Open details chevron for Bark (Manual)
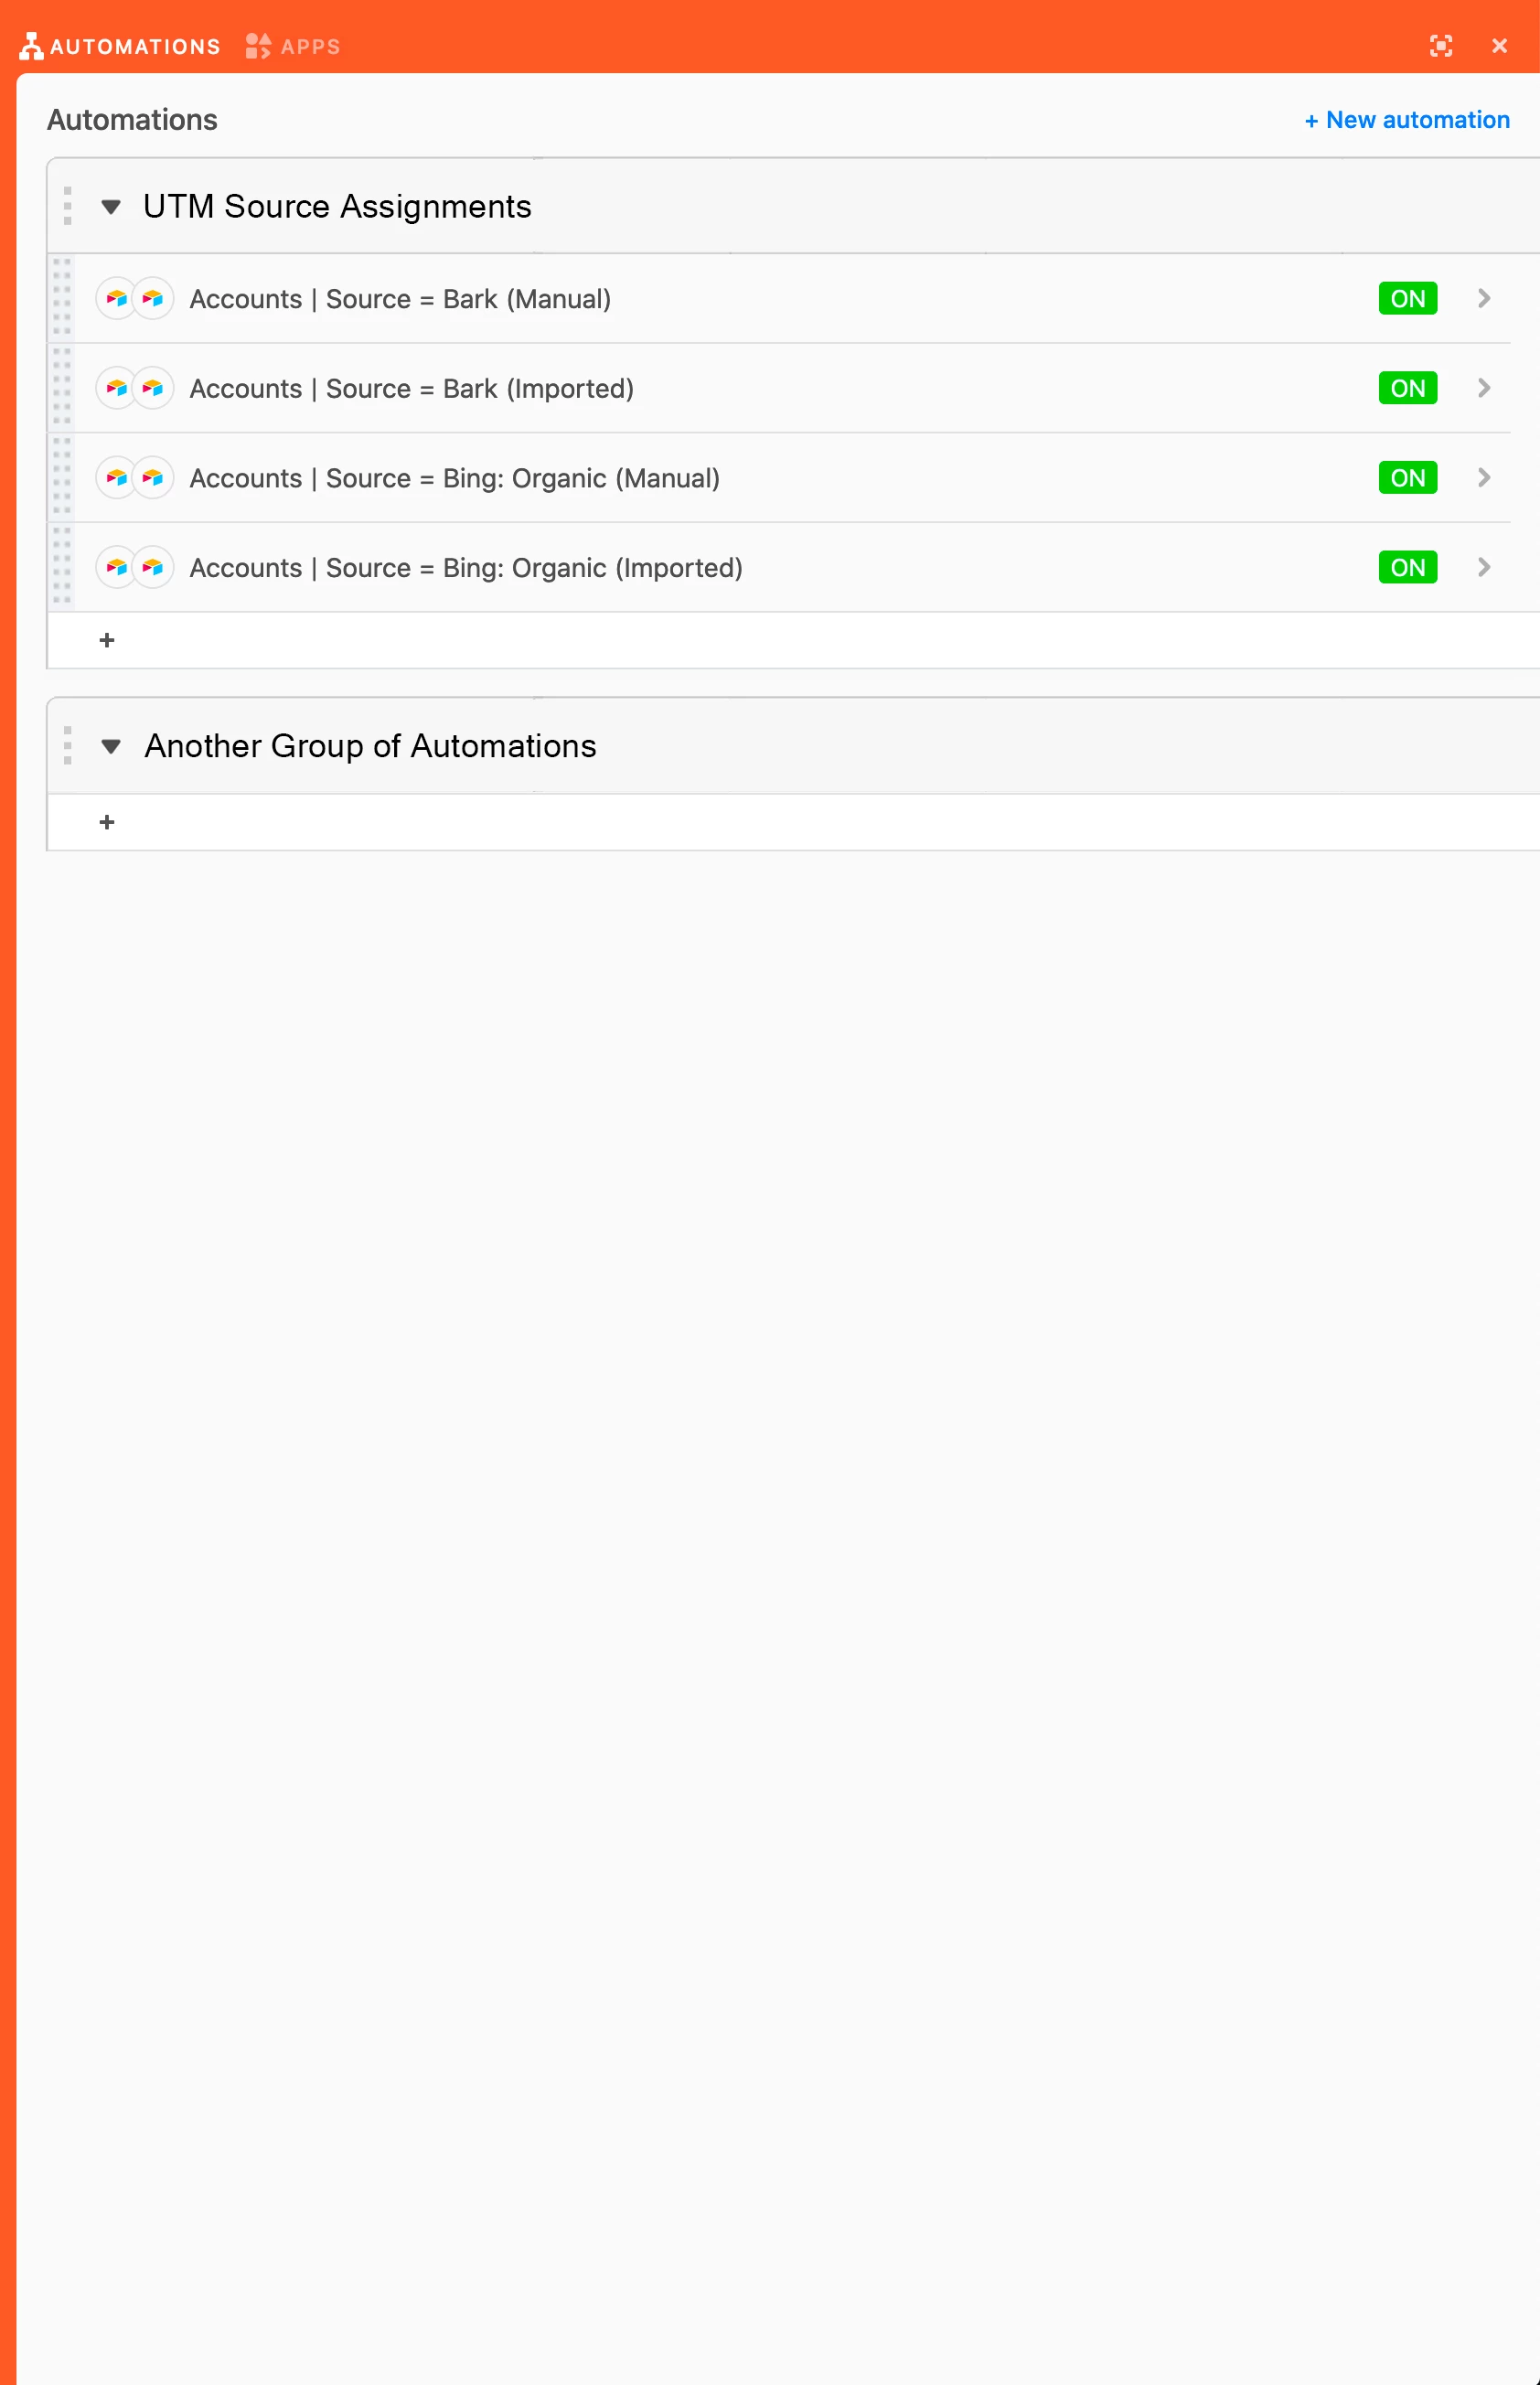This screenshot has height=2385, width=1540. (1484, 298)
